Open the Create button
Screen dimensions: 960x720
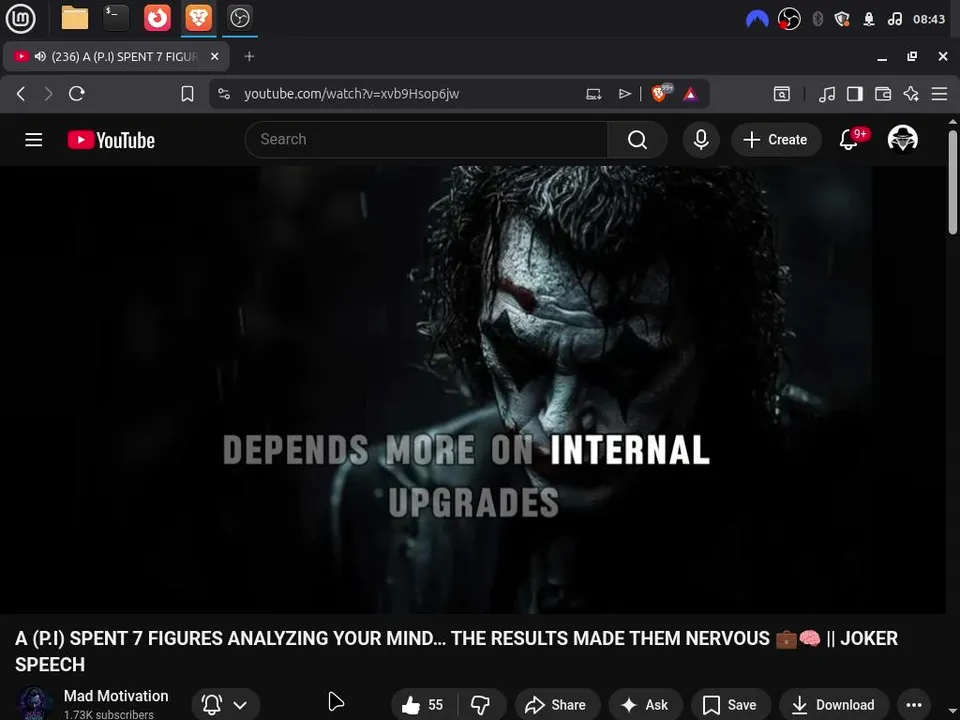click(776, 140)
